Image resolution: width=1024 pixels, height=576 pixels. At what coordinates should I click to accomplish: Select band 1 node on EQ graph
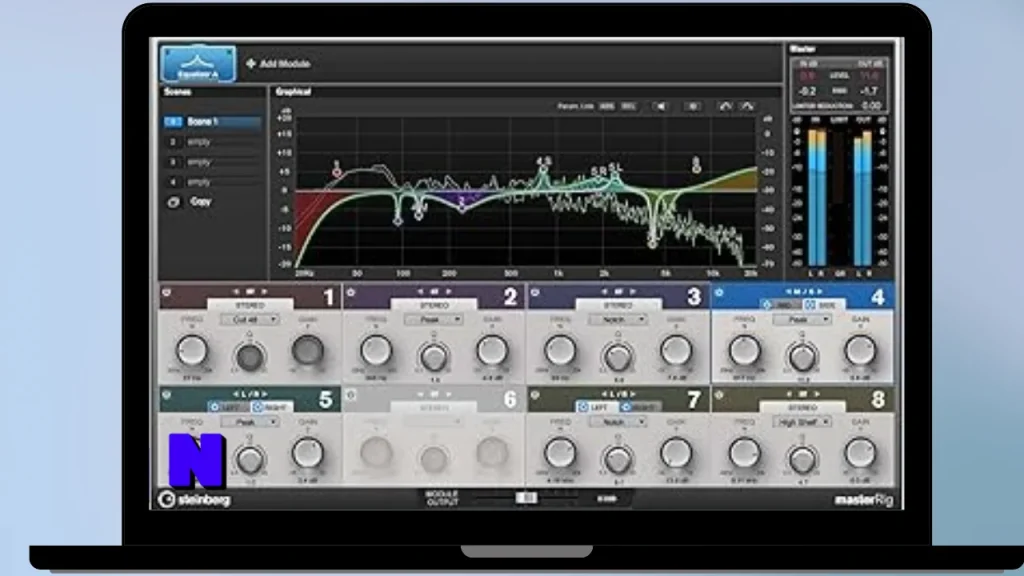pos(336,172)
